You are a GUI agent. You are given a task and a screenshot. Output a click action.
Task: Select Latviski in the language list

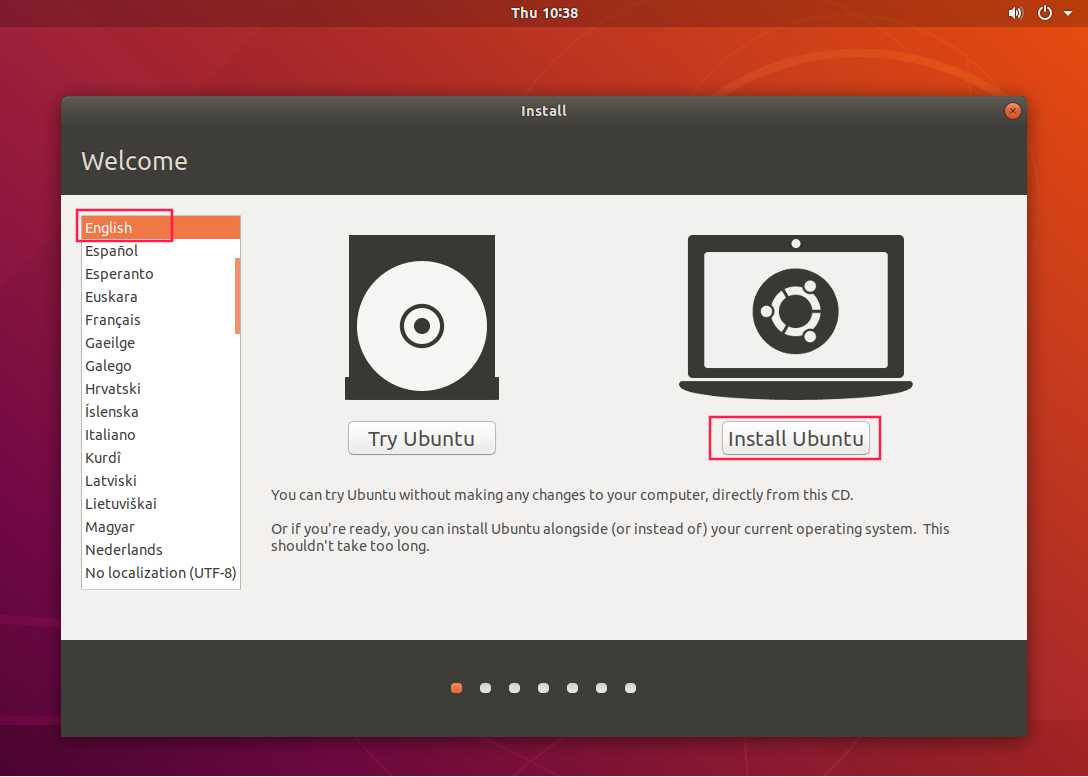[x=159, y=480]
